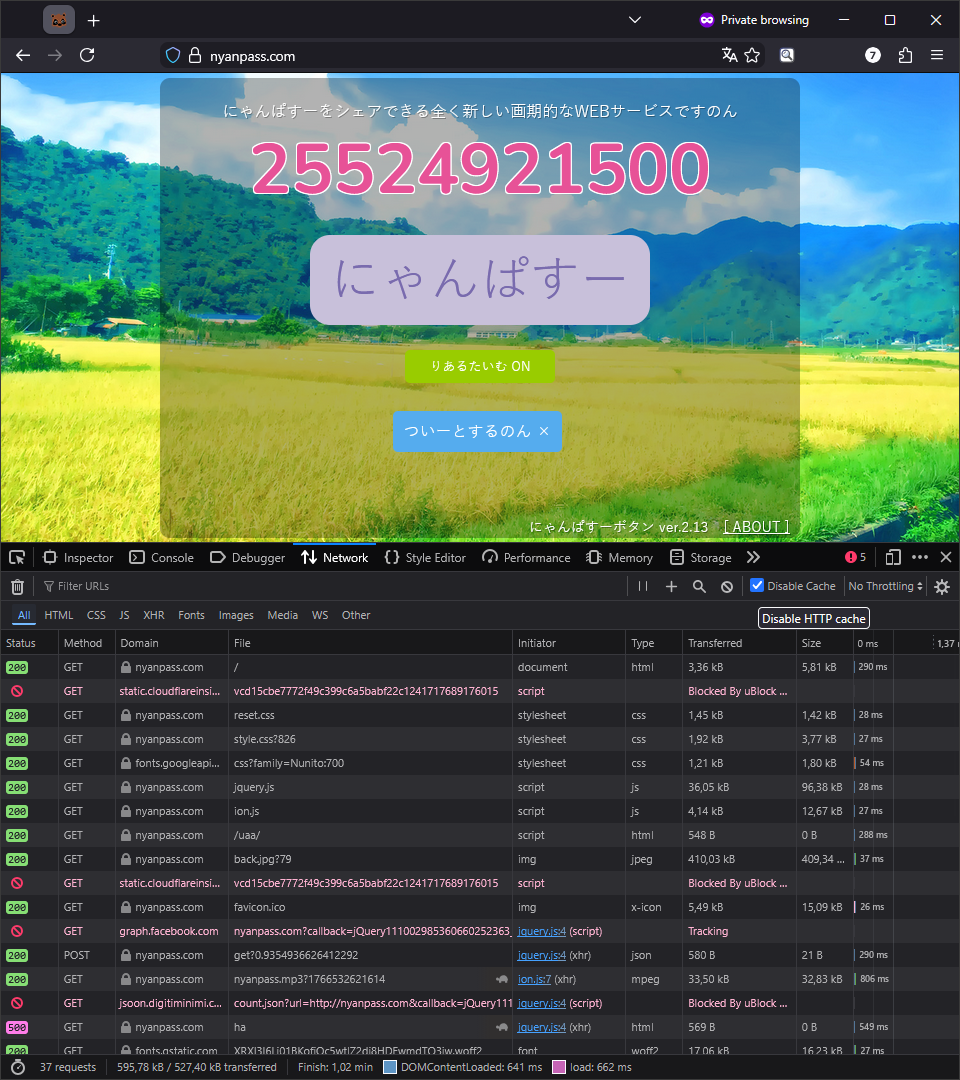Filter requests by Fonts
The height and width of the screenshot is (1080, 960).
pos(191,615)
